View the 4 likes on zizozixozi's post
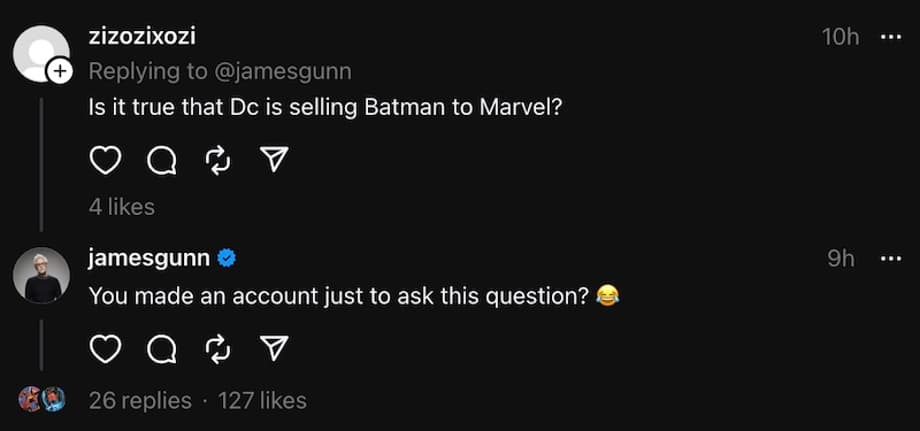The width and height of the screenshot is (920, 431). (x=122, y=207)
